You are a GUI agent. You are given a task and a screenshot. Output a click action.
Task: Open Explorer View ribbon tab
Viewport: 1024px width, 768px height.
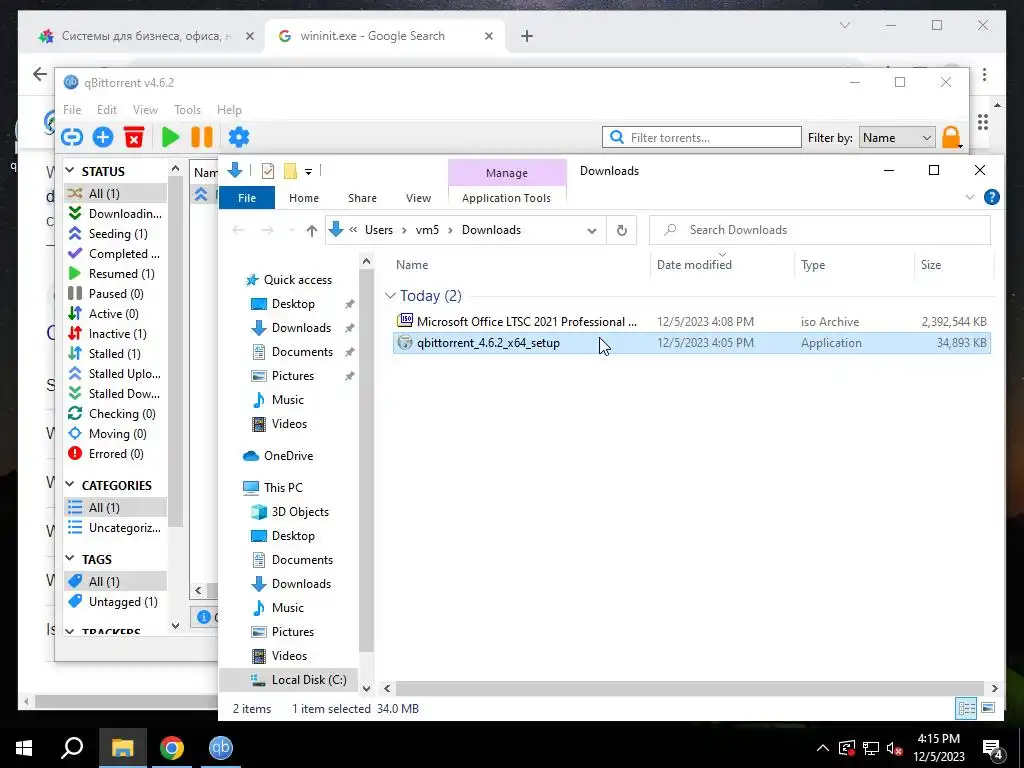tap(418, 198)
